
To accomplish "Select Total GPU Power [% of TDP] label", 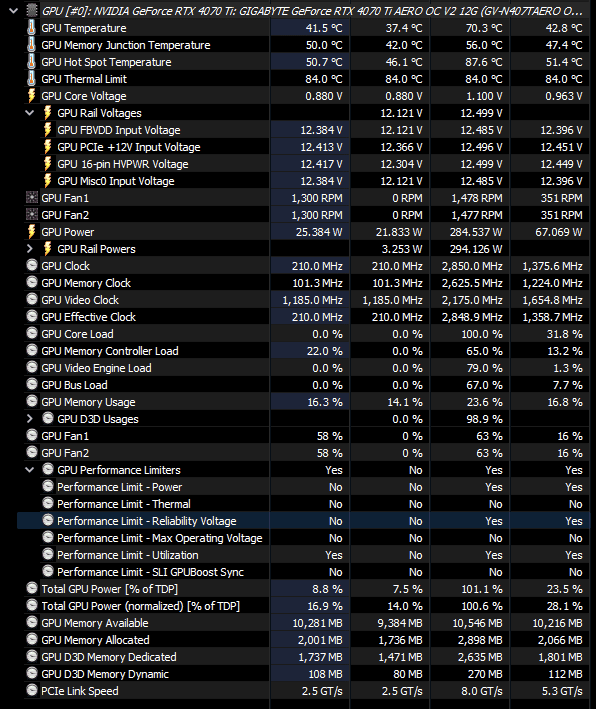I will (x=109, y=589).
